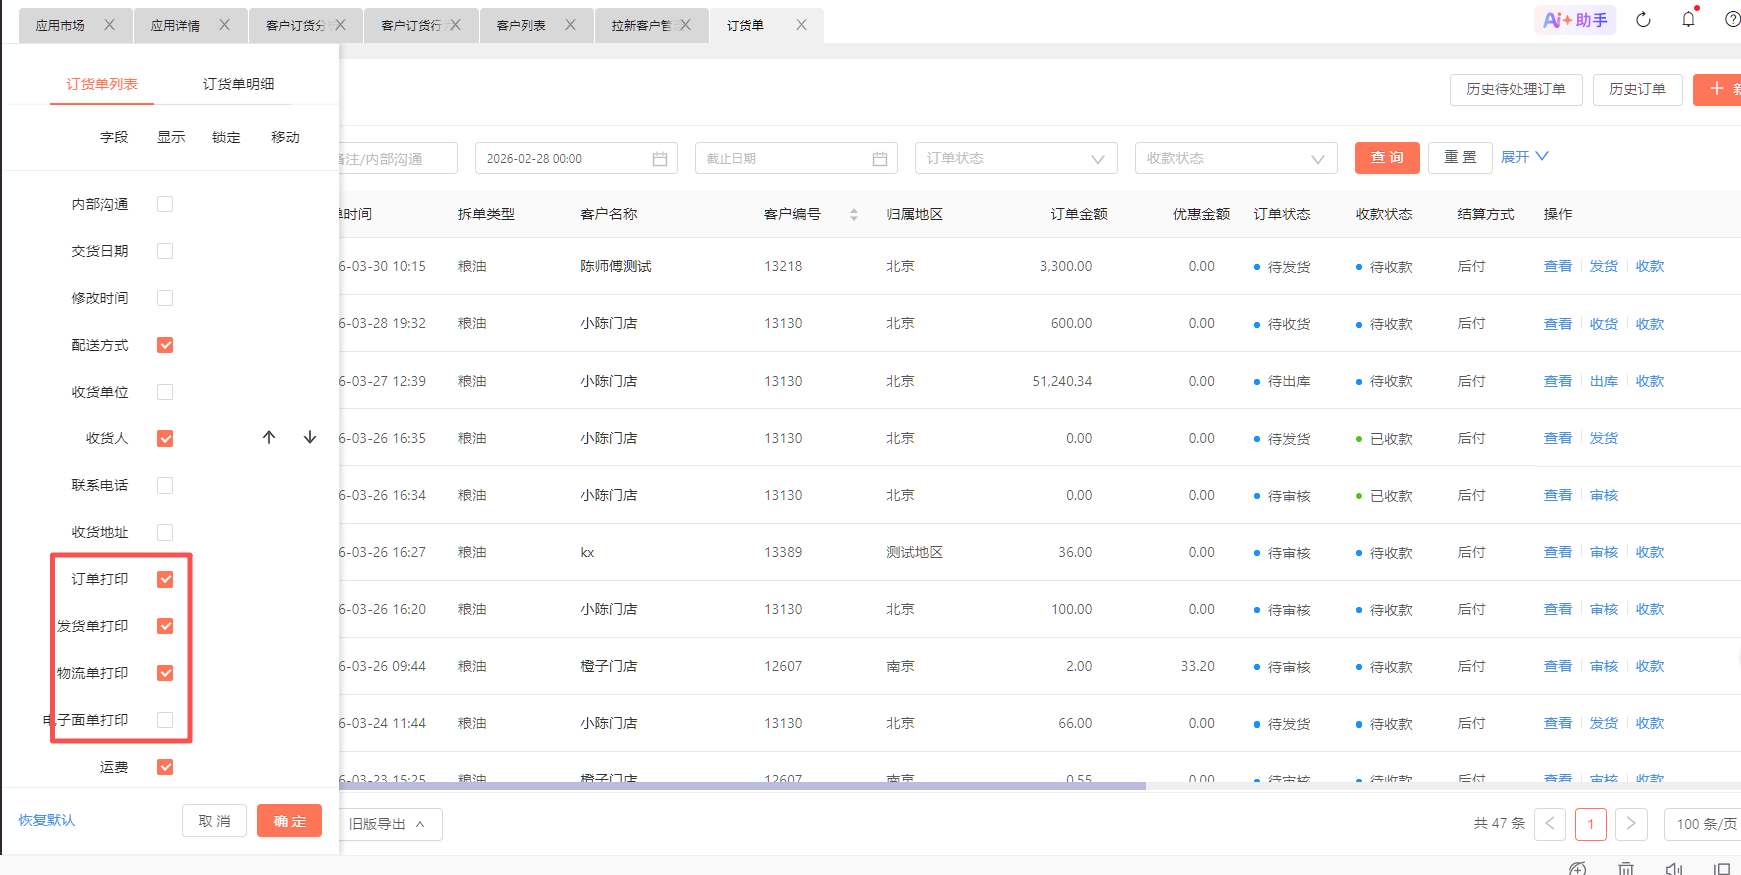
Task: Go to next page arrow
Action: click(x=1631, y=824)
